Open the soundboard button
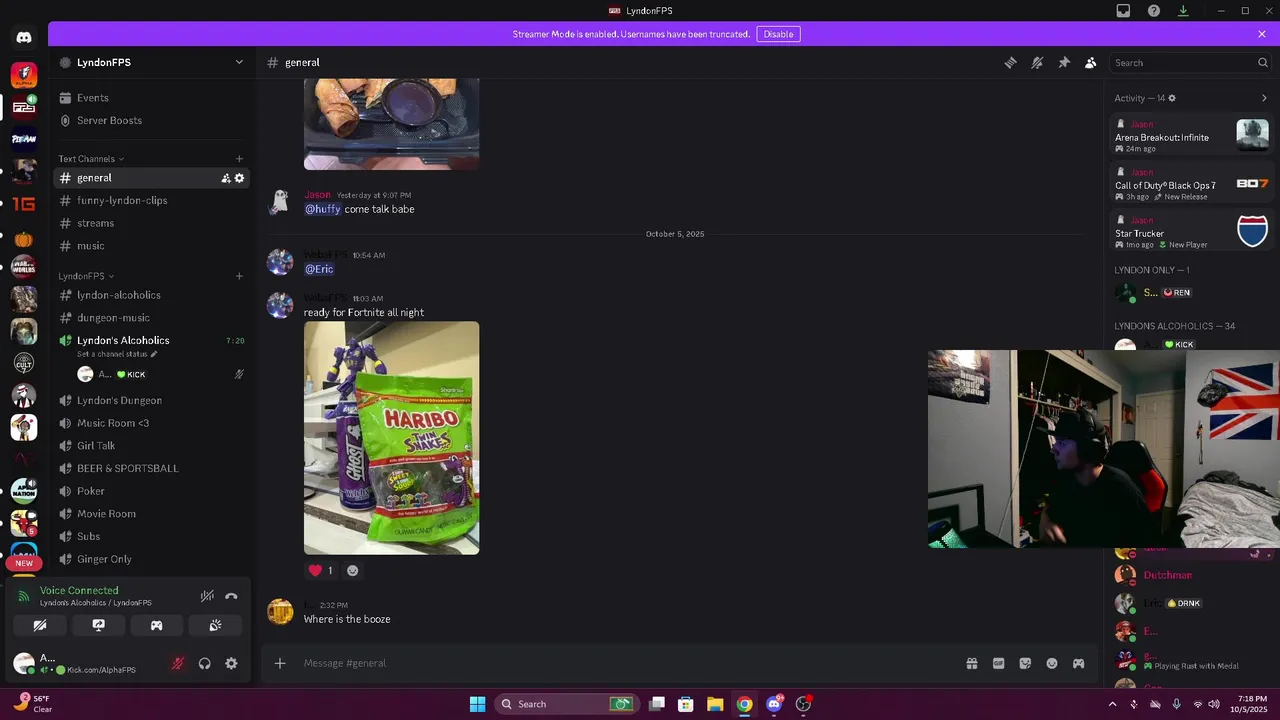Viewport: 1280px width, 720px height. (x=215, y=625)
